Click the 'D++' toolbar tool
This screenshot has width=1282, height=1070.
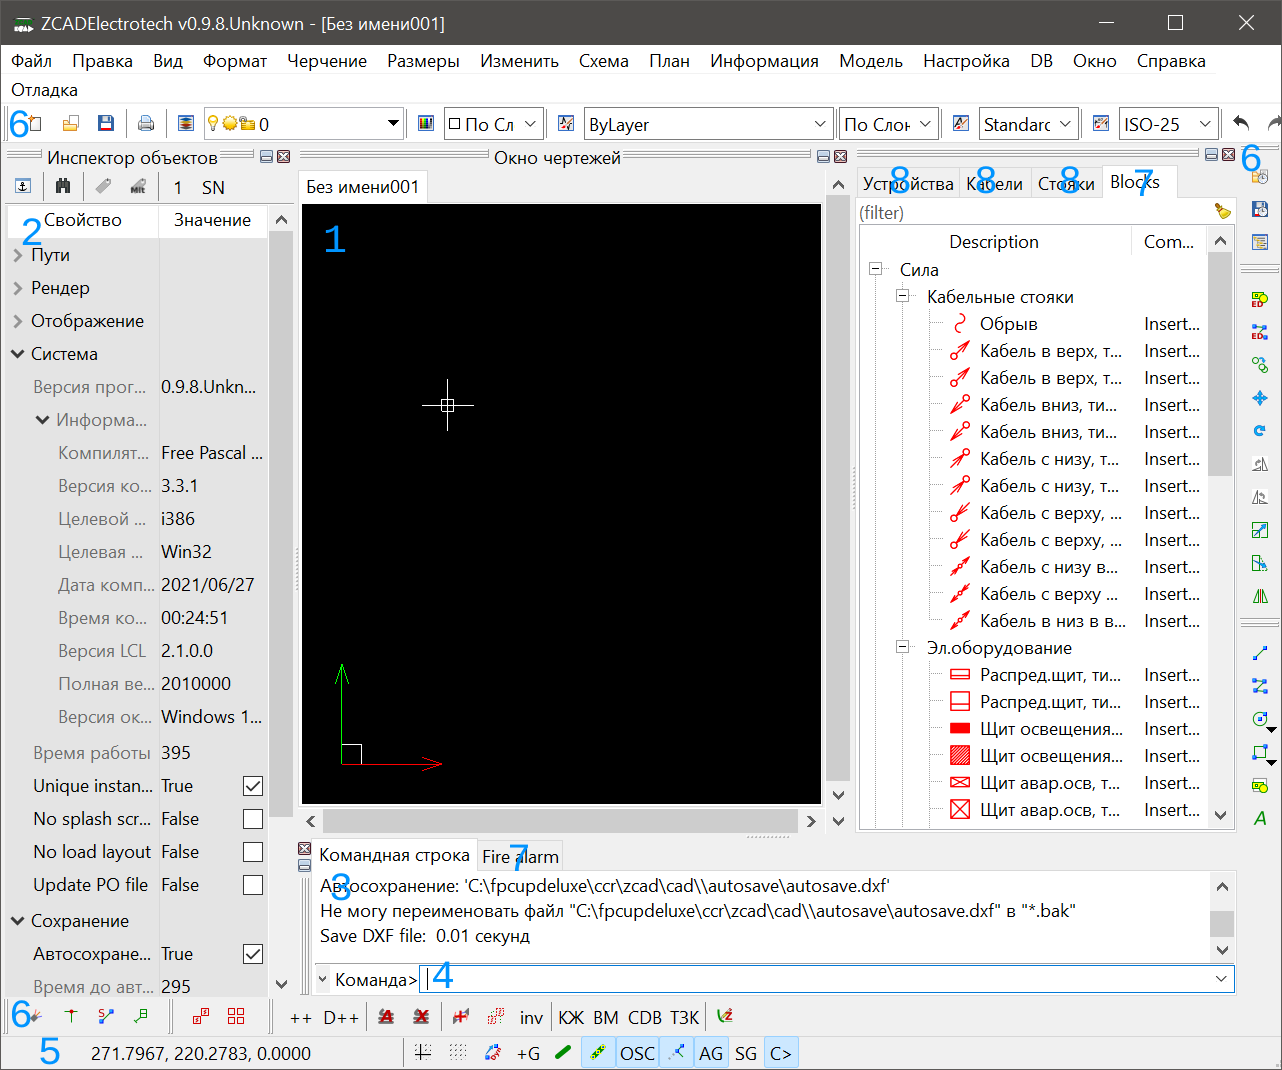click(341, 1017)
